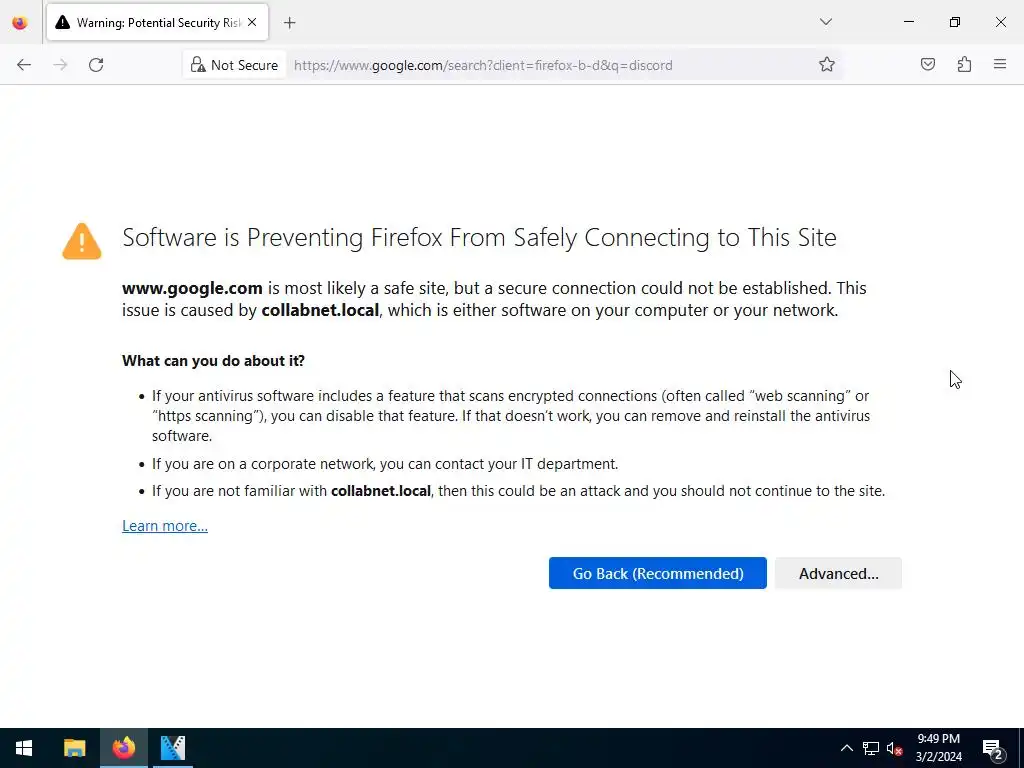Open a new tab with plus button
This screenshot has height=768, width=1024.
(x=289, y=22)
